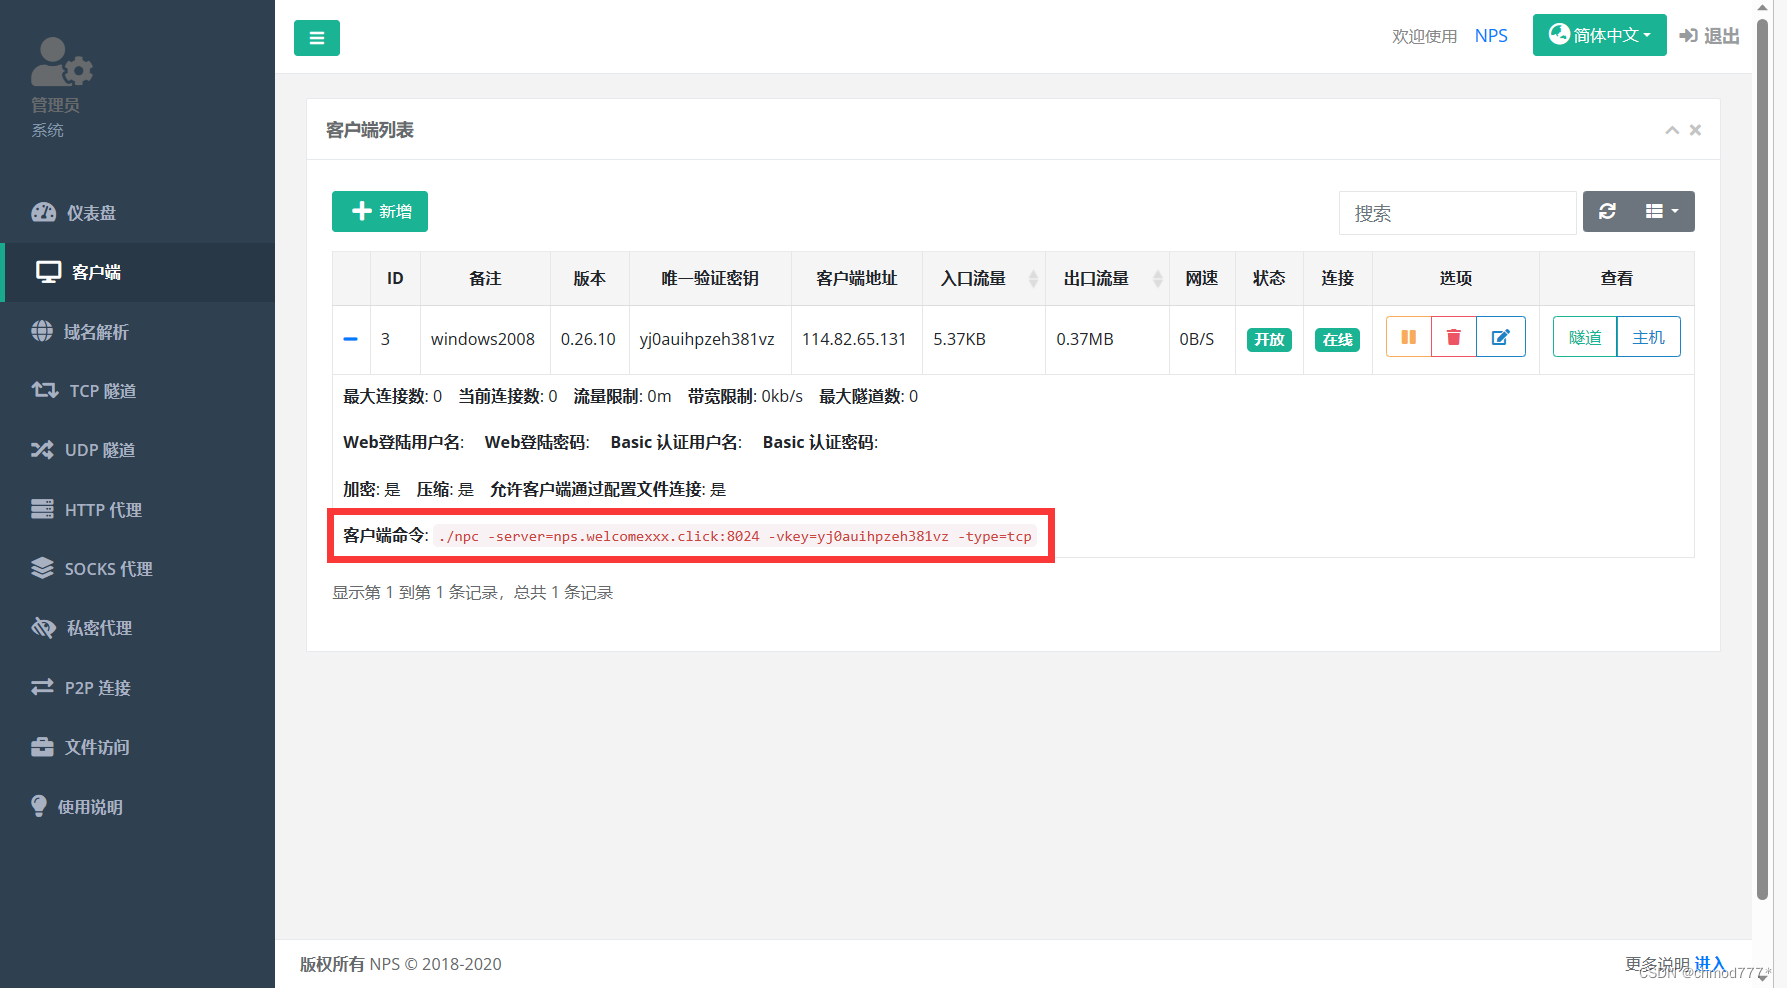Open the 简体中文 language dropdown
The image size is (1787, 988).
1599,34
